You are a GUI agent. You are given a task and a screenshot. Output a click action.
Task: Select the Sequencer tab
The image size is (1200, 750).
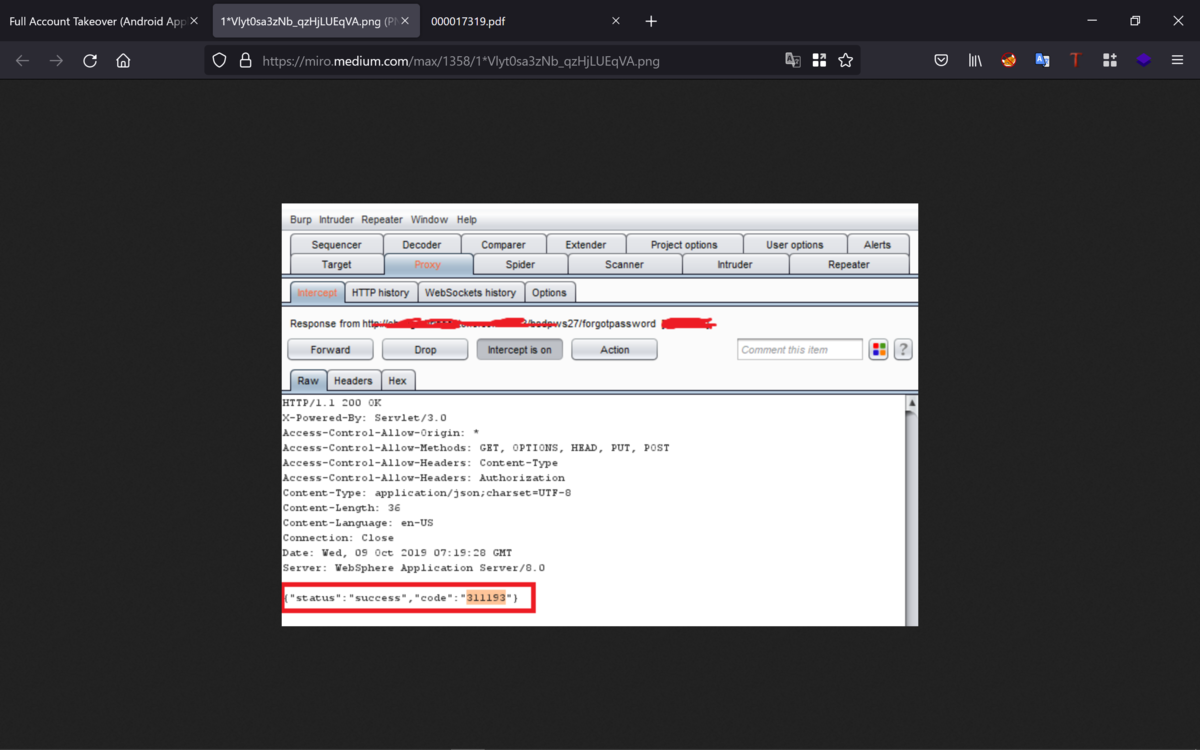[x=337, y=245]
